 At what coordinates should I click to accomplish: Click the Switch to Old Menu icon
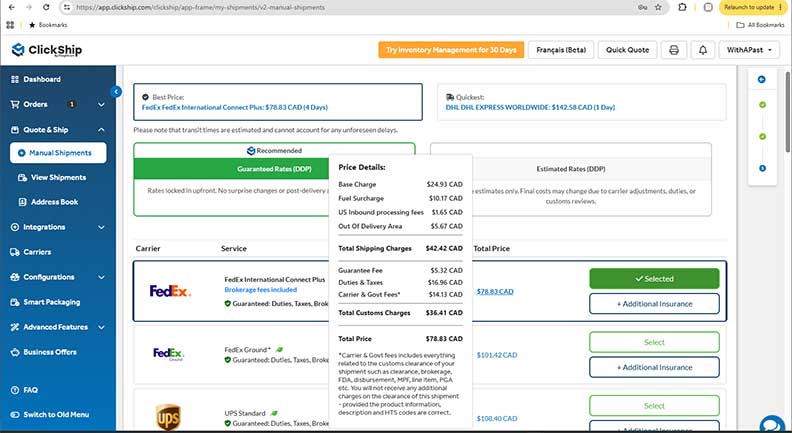click(15, 415)
